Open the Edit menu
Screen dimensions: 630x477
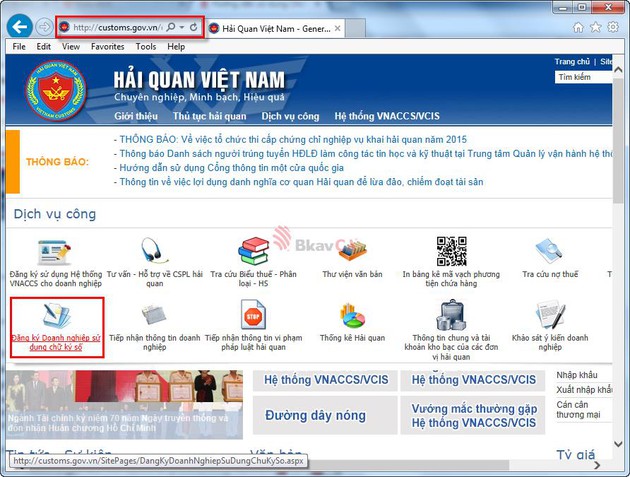[43, 47]
